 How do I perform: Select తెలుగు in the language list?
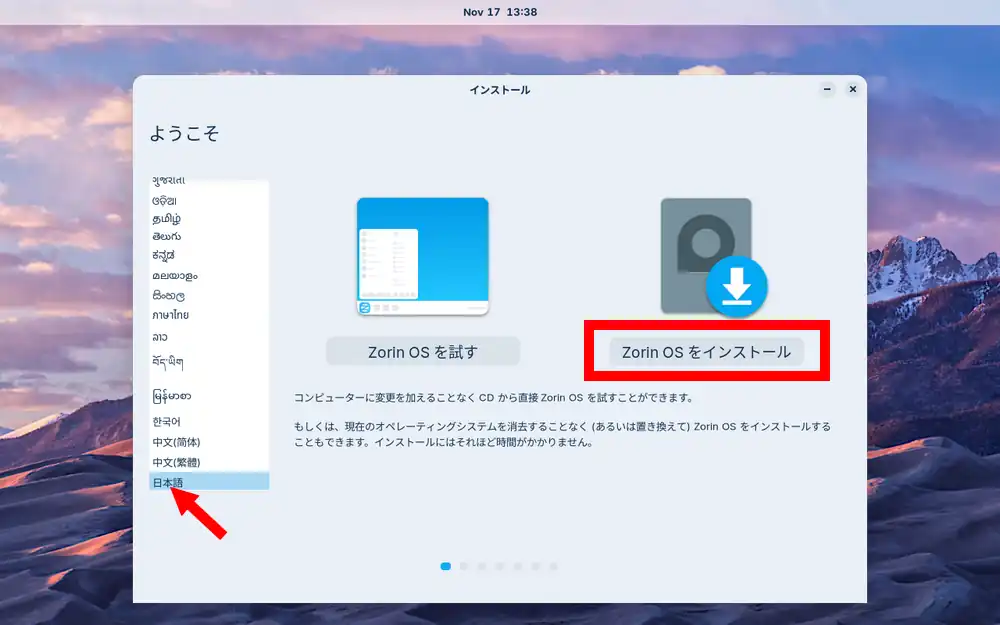pyautogui.click(x=166, y=237)
